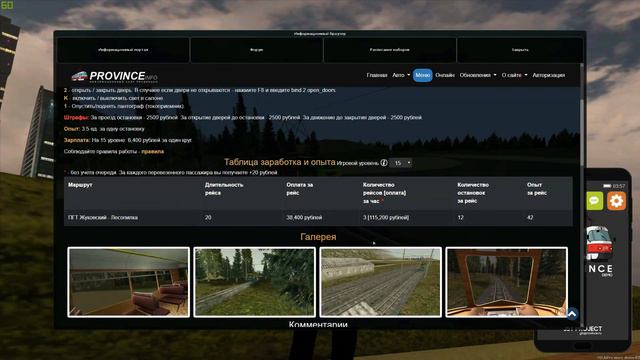The height and width of the screenshot is (360, 640).
Task: Expand the Авто dropdown in the navbar
Action: (401, 75)
